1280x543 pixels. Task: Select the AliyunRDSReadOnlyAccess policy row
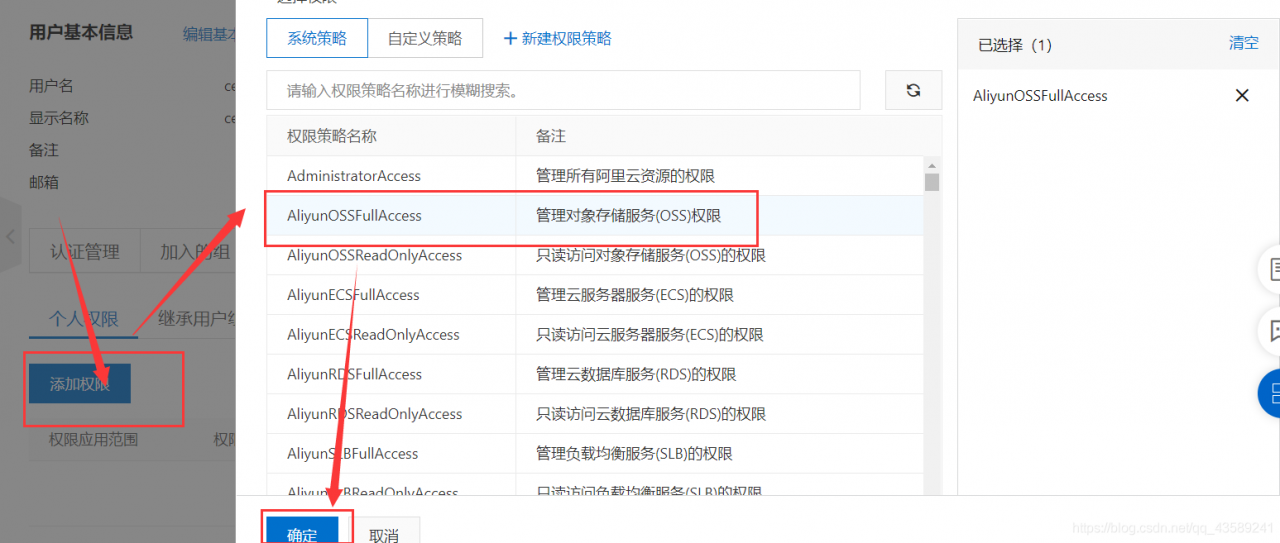tap(595, 414)
